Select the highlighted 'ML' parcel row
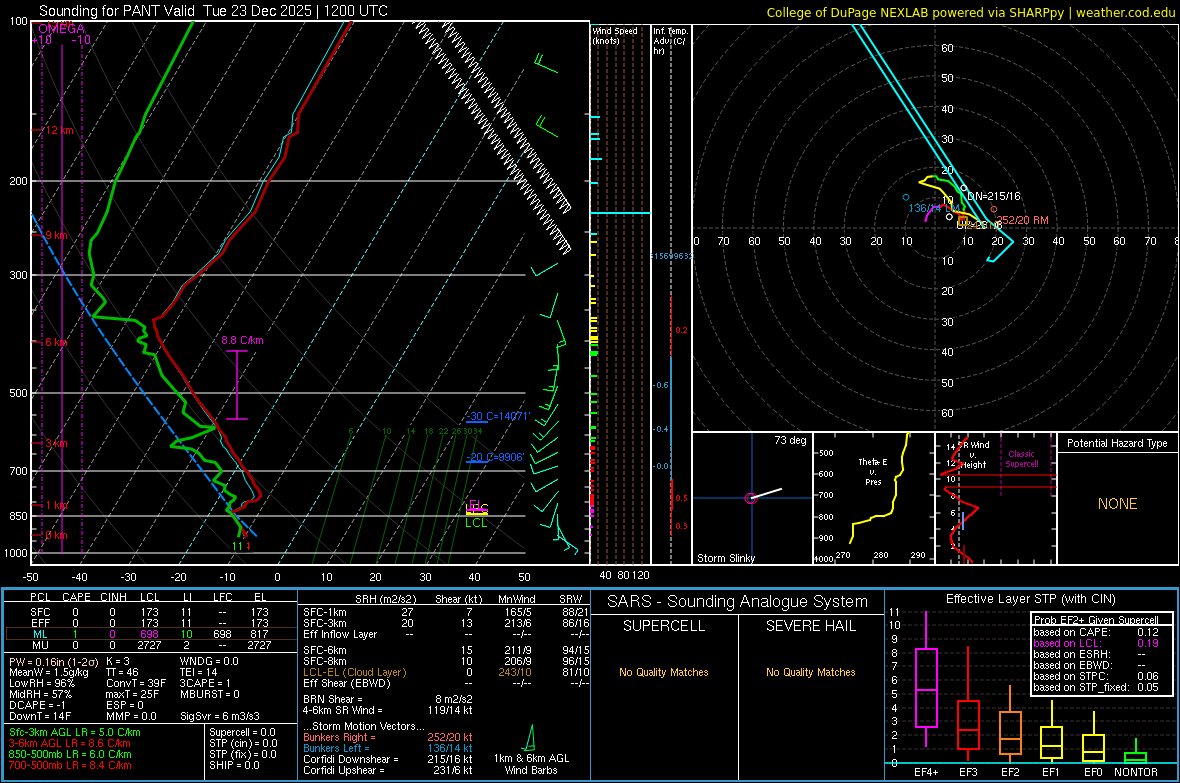 [x=149, y=634]
